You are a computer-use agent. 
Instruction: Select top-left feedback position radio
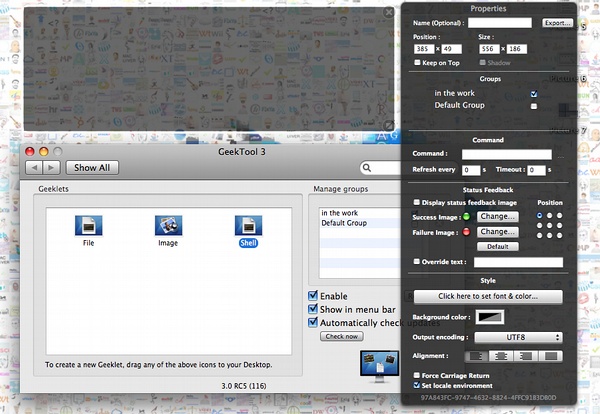(540, 215)
